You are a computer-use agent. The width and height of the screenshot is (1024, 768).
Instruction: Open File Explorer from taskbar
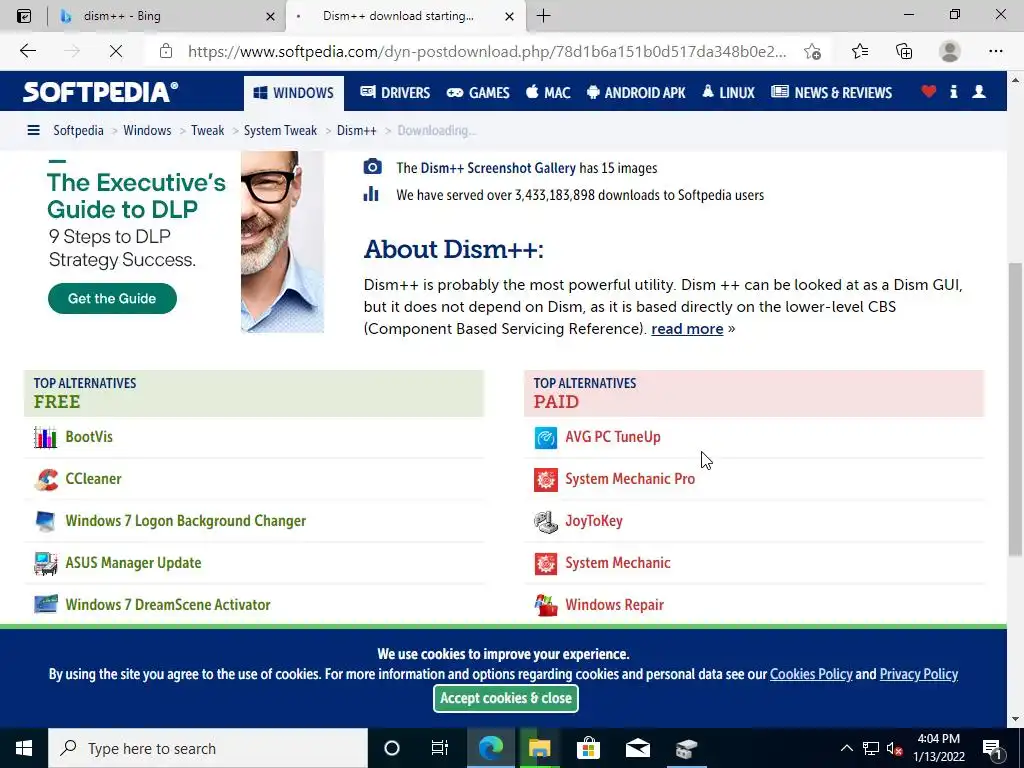click(539, 748)
